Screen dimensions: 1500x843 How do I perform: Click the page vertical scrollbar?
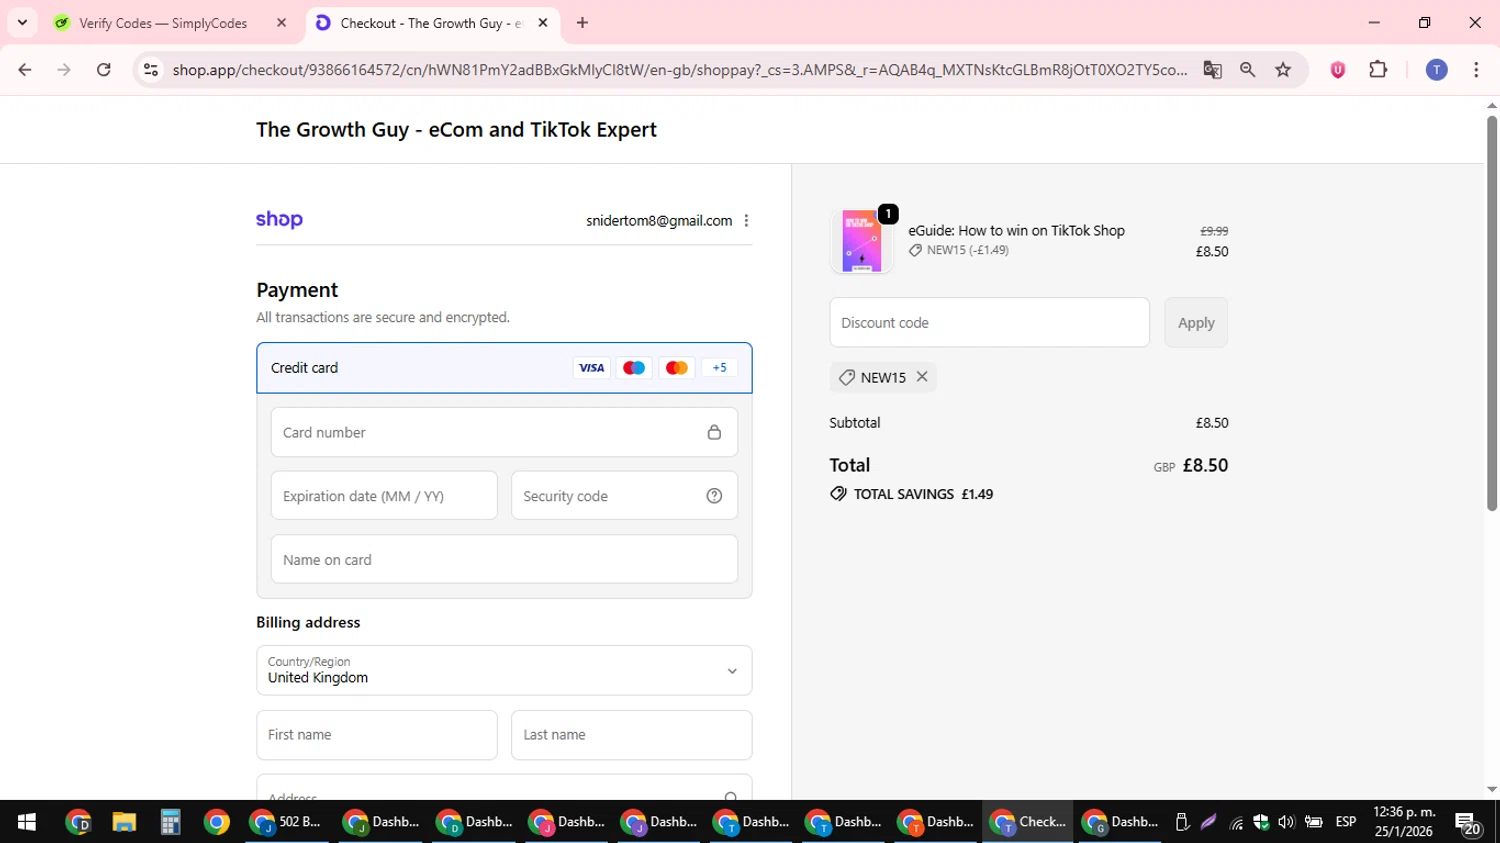click(1492, 313)
